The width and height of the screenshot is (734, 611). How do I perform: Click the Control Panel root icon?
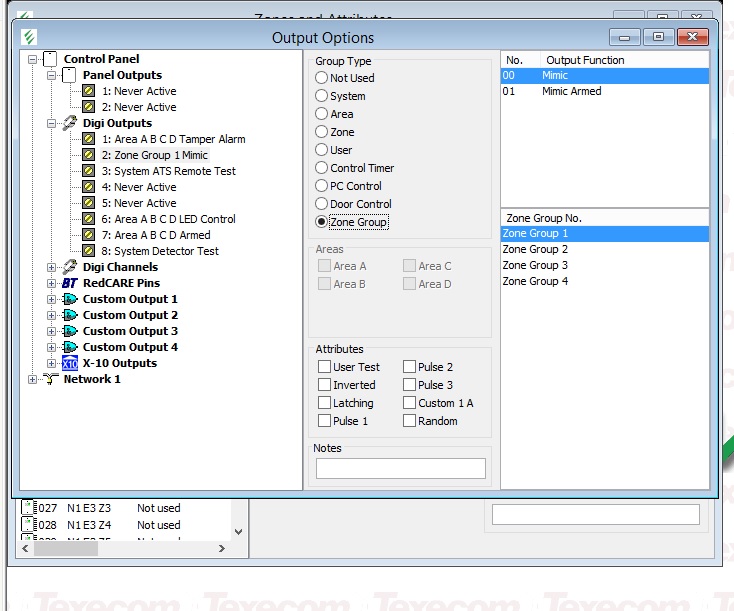[x=50, y=59]
